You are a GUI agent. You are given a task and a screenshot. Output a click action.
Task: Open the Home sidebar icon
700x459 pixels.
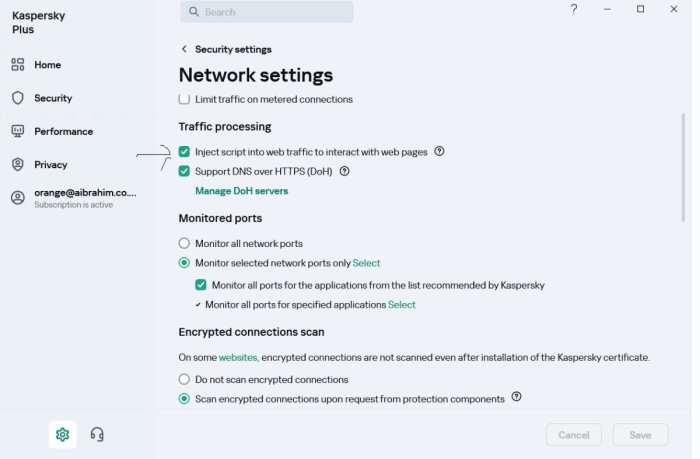18,65
